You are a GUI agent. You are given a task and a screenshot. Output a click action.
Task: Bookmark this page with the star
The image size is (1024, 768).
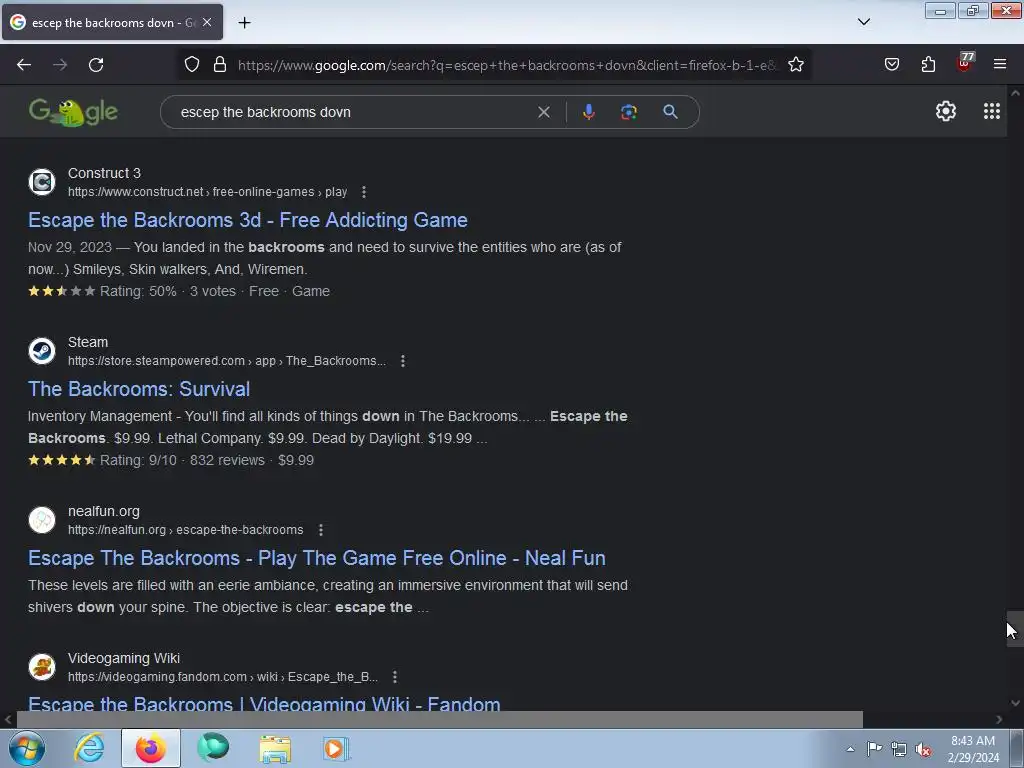tap(795, 65)
